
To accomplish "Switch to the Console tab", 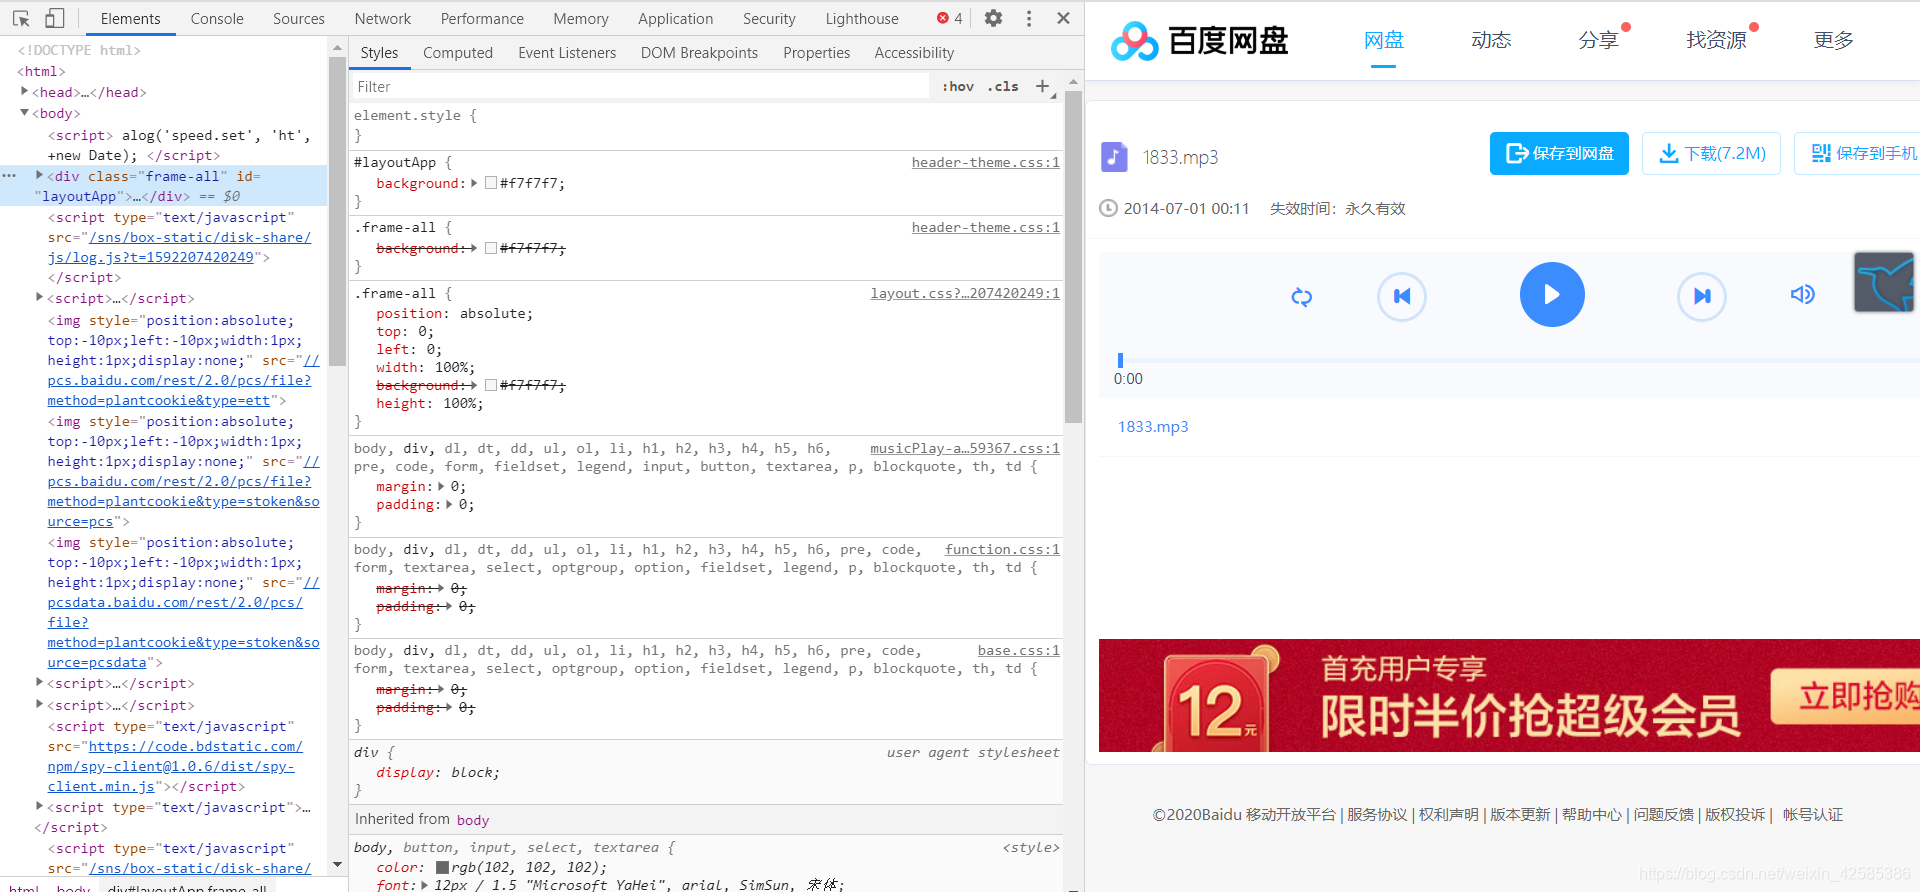I will tap(217, 18).
